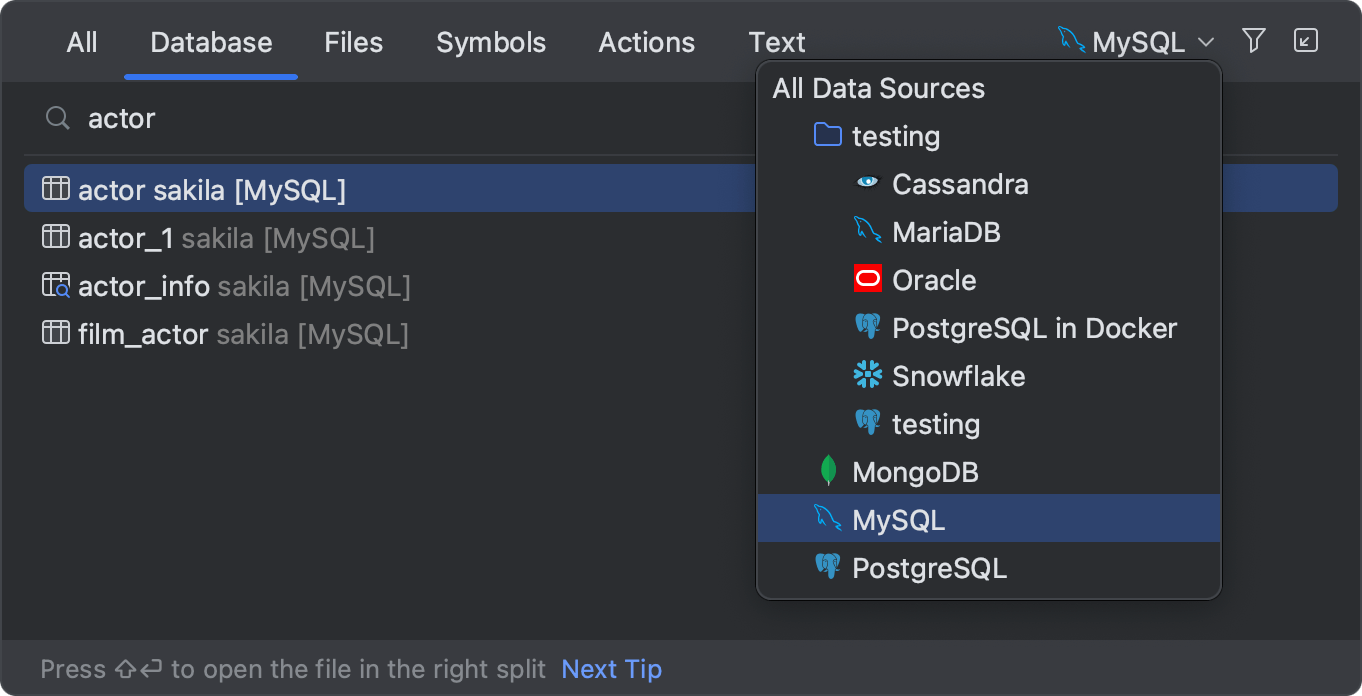Select the Cassandra data source icon
The height and width of the screenshot is (696, 1362).
pos(869,183)
